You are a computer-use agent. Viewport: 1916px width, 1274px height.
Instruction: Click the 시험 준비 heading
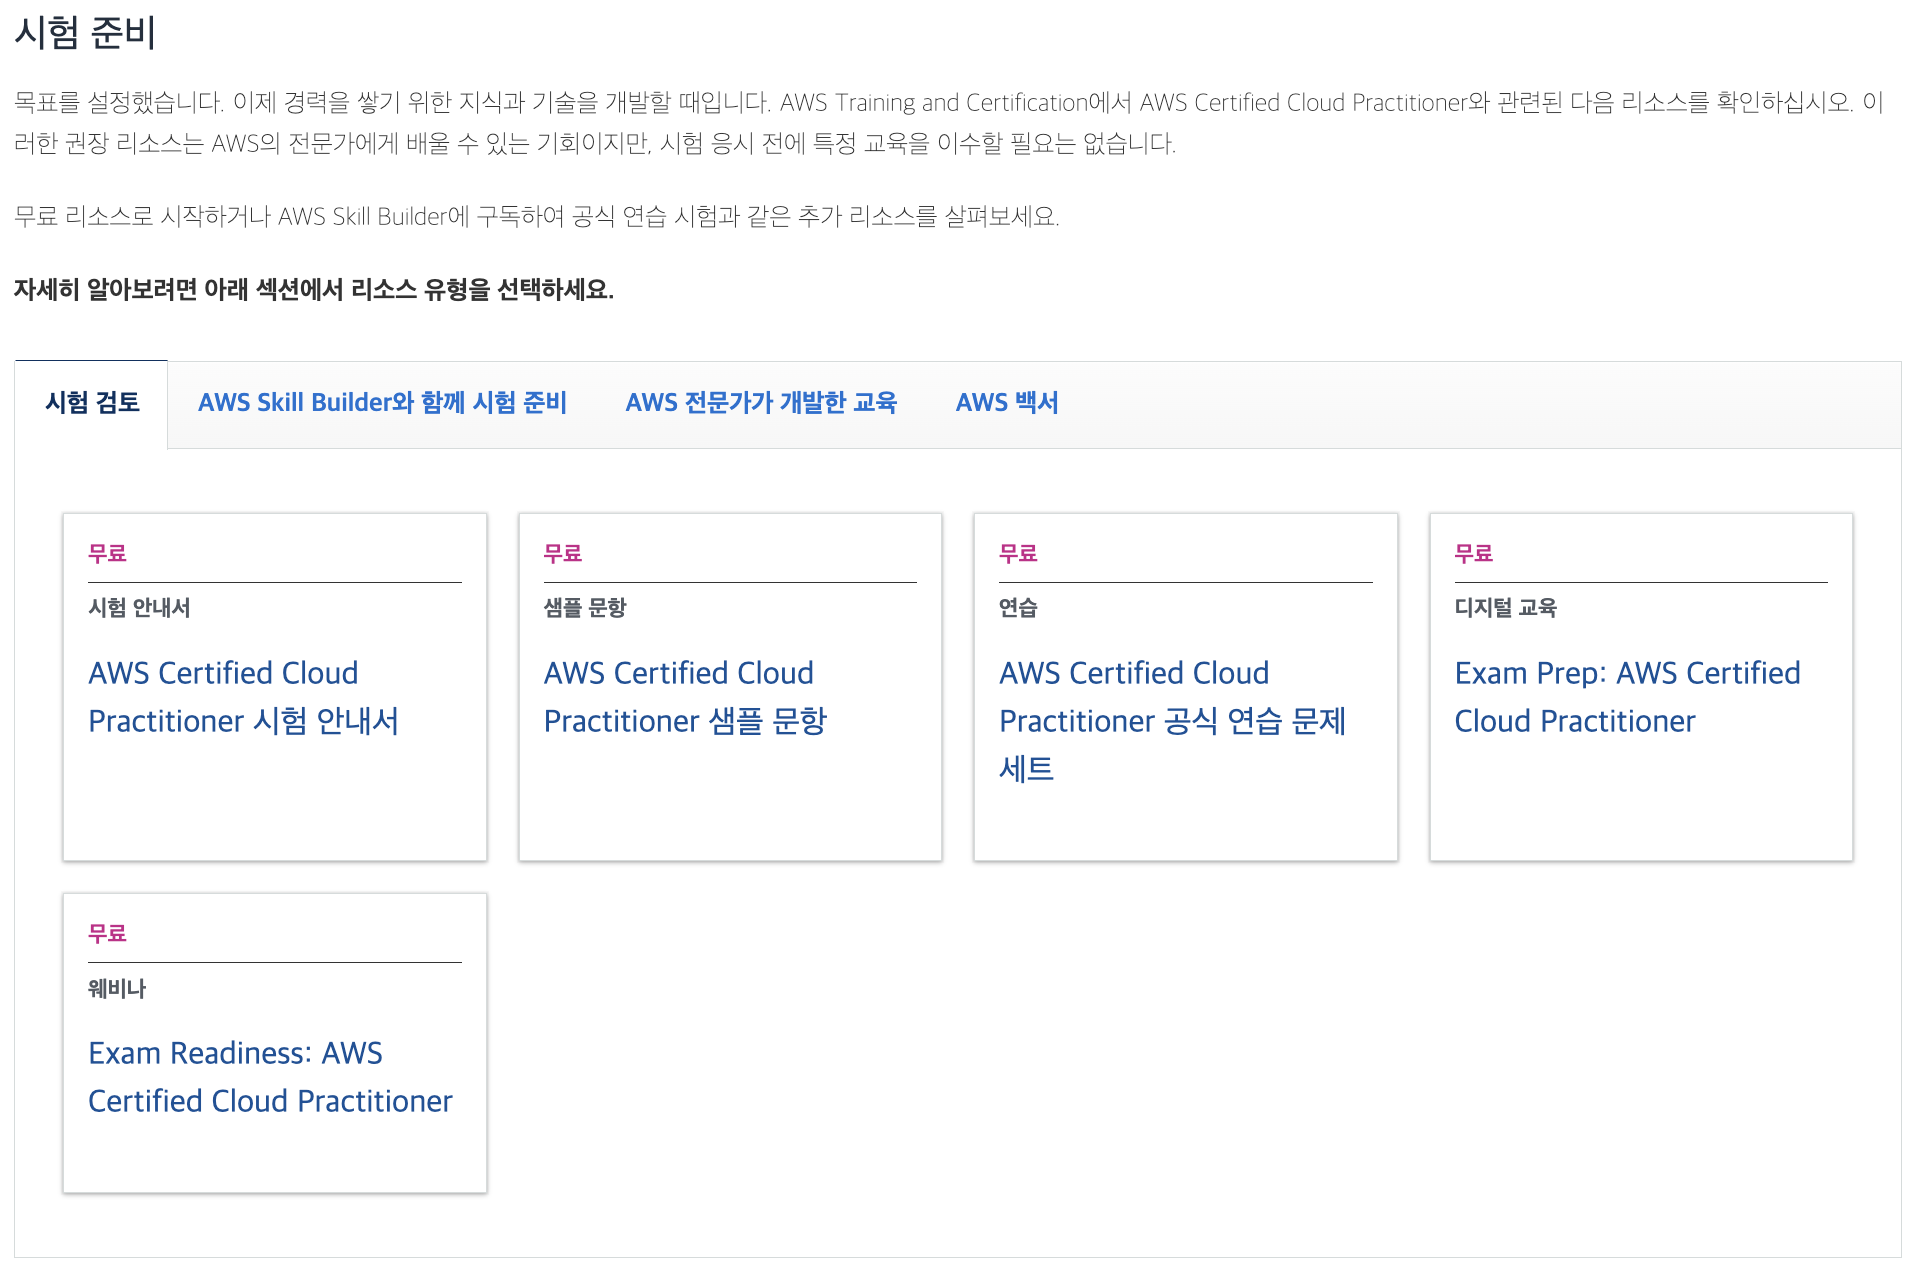pos(85,33)
